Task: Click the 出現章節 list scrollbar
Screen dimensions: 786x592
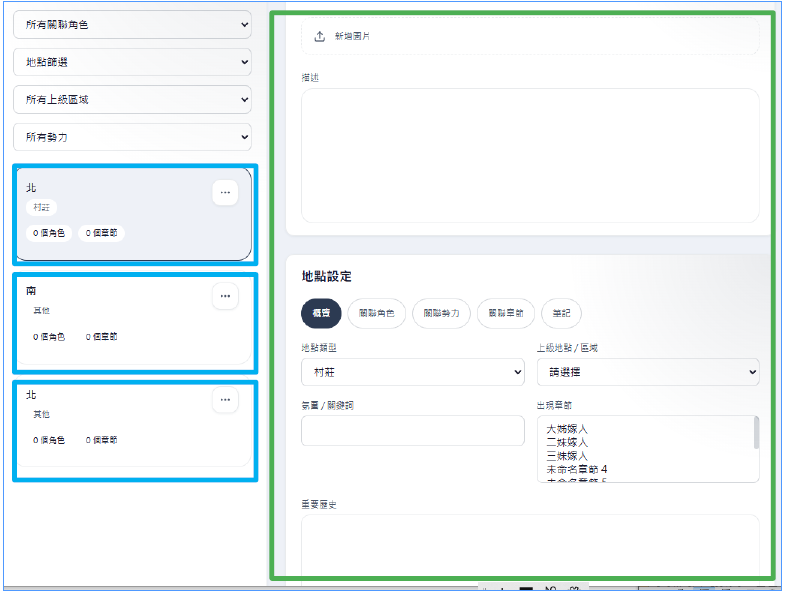Action: coord(756,433)
